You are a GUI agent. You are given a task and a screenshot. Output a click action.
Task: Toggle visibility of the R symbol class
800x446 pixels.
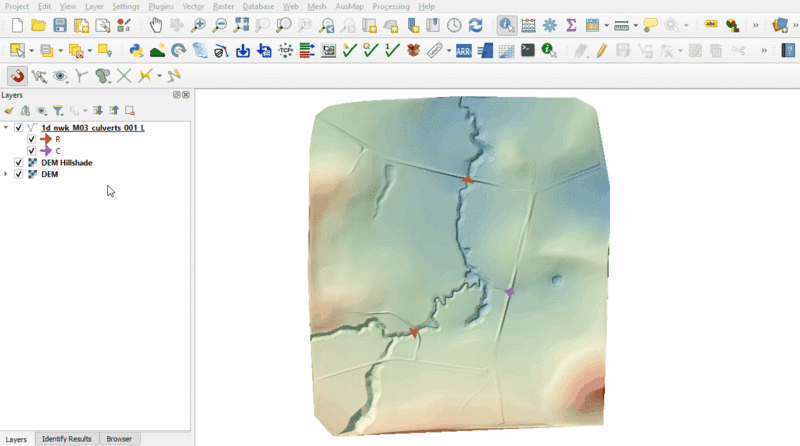[31, 140]
